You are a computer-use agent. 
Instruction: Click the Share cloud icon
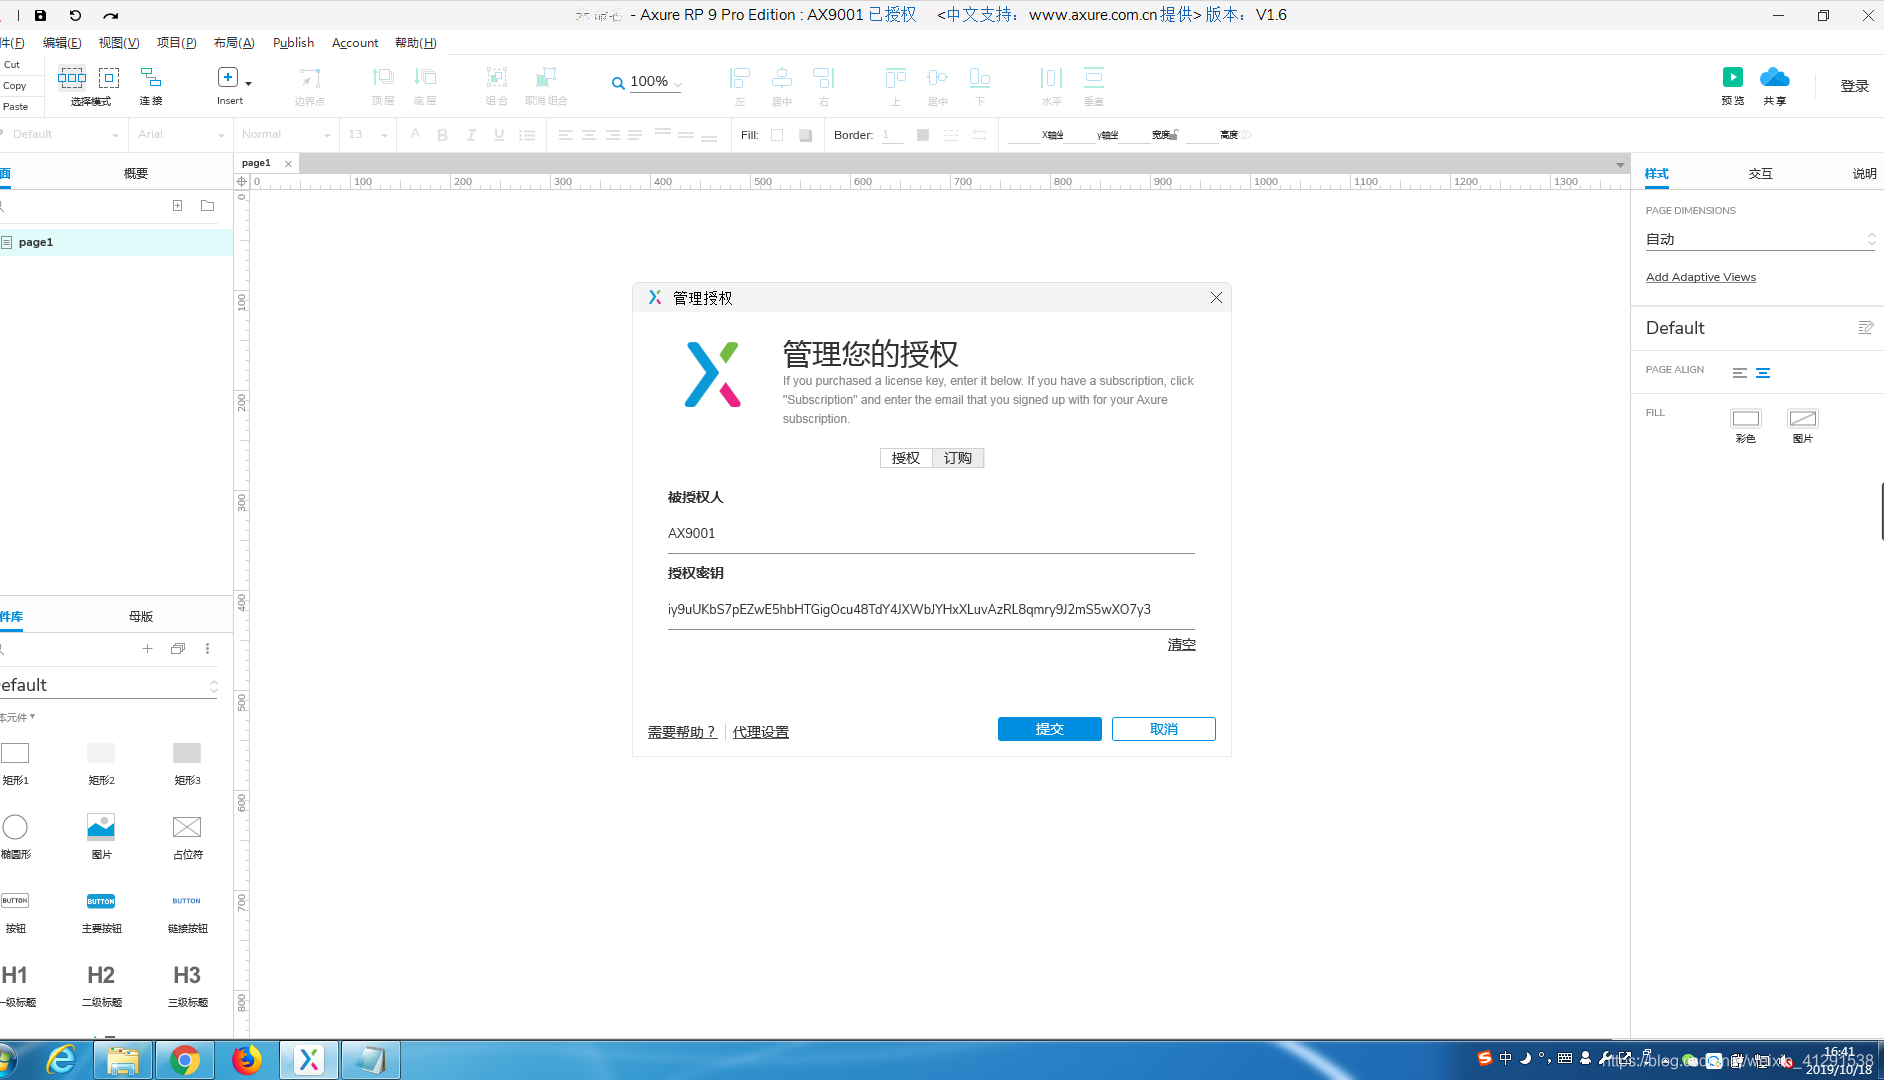pyautogui.click(x=1775, y=77)
